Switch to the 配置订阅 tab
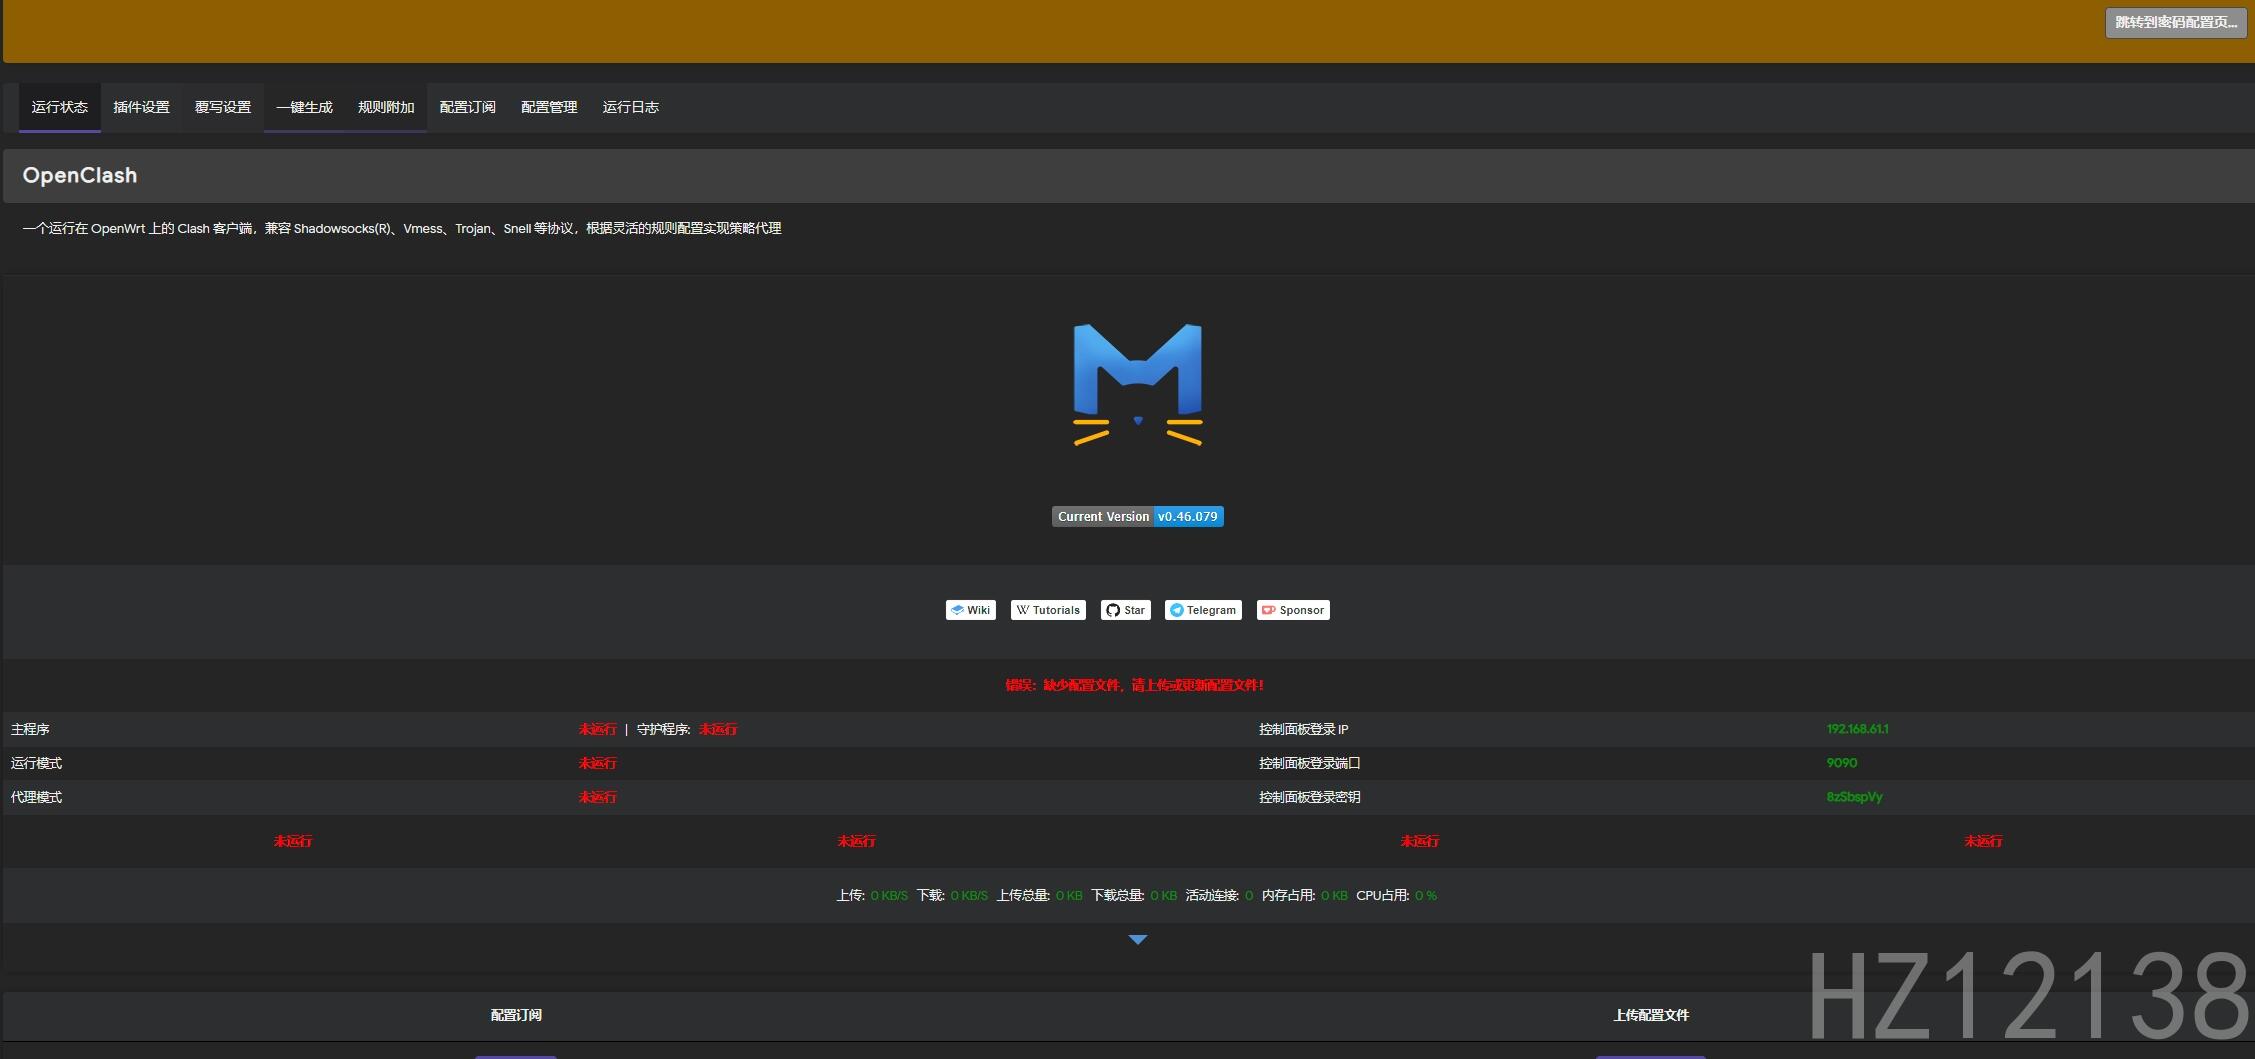Image resolution: width=2255 pixels, height=1059 pixels. click(467, 107)
